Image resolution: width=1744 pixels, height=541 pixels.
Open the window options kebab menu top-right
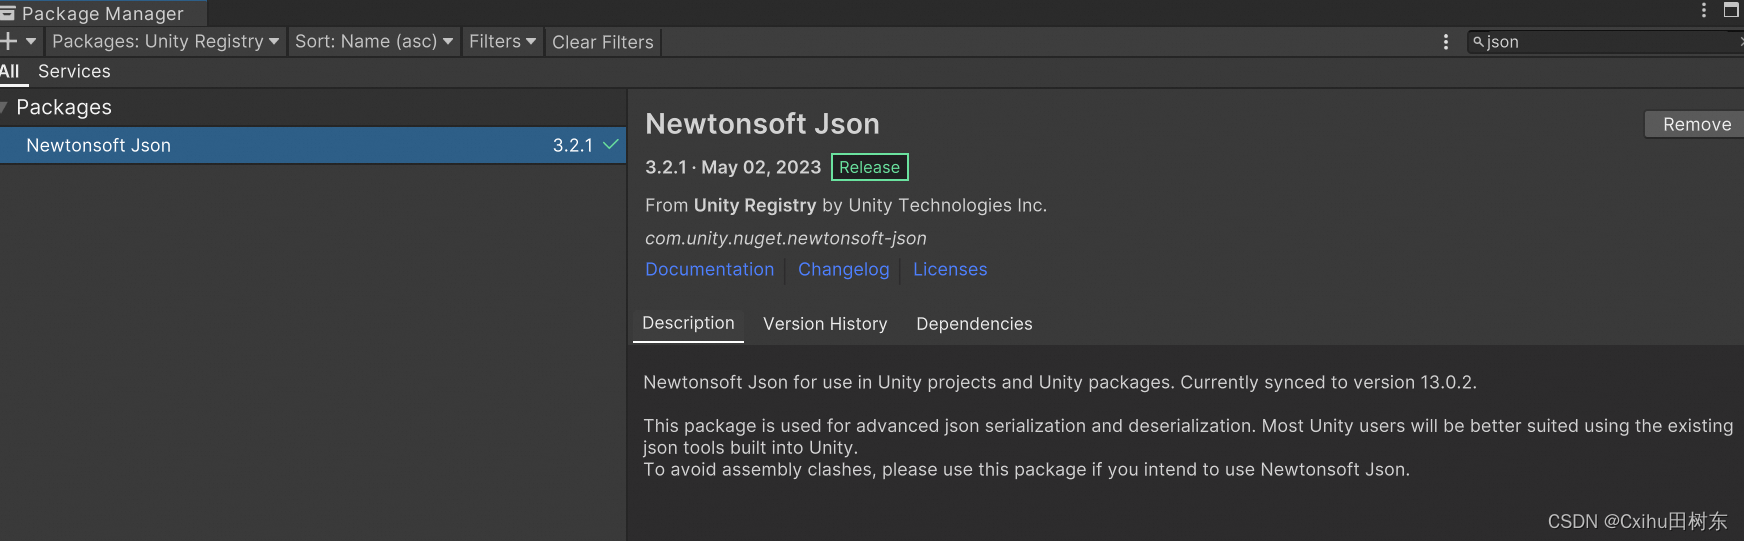click(x=1704, y=10)
